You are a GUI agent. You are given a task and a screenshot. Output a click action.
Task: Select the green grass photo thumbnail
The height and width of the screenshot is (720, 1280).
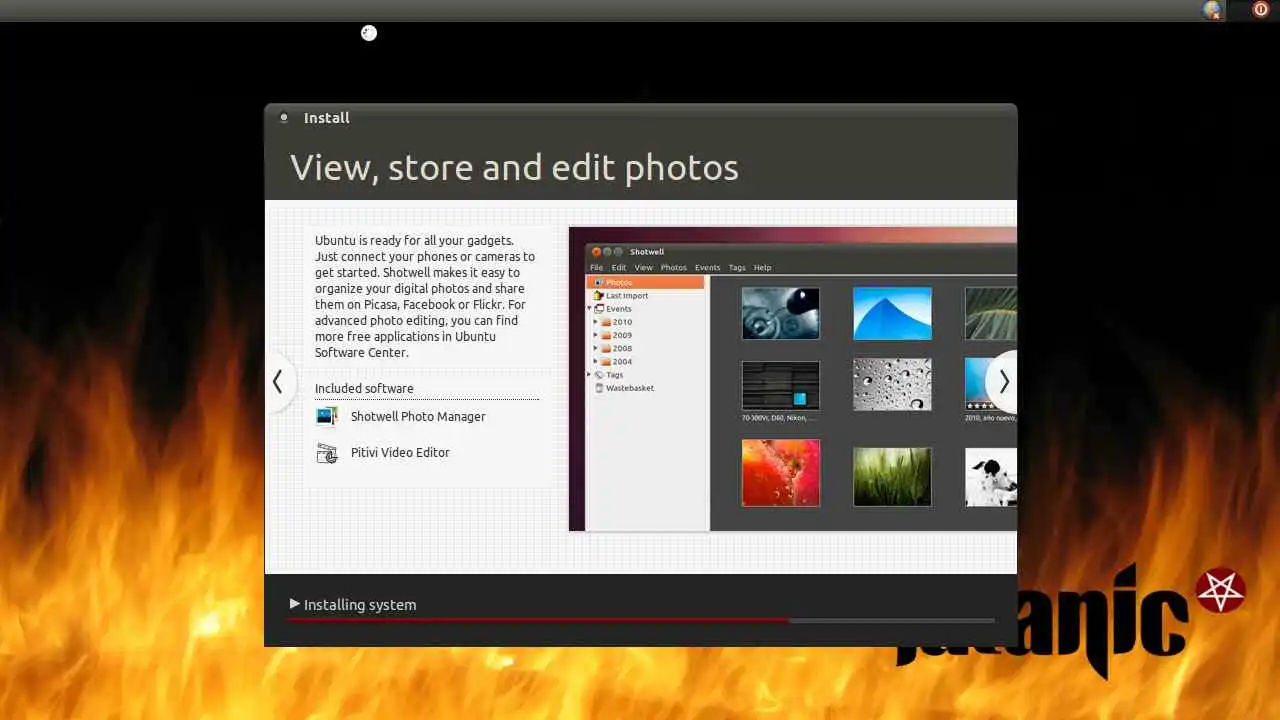892,477
